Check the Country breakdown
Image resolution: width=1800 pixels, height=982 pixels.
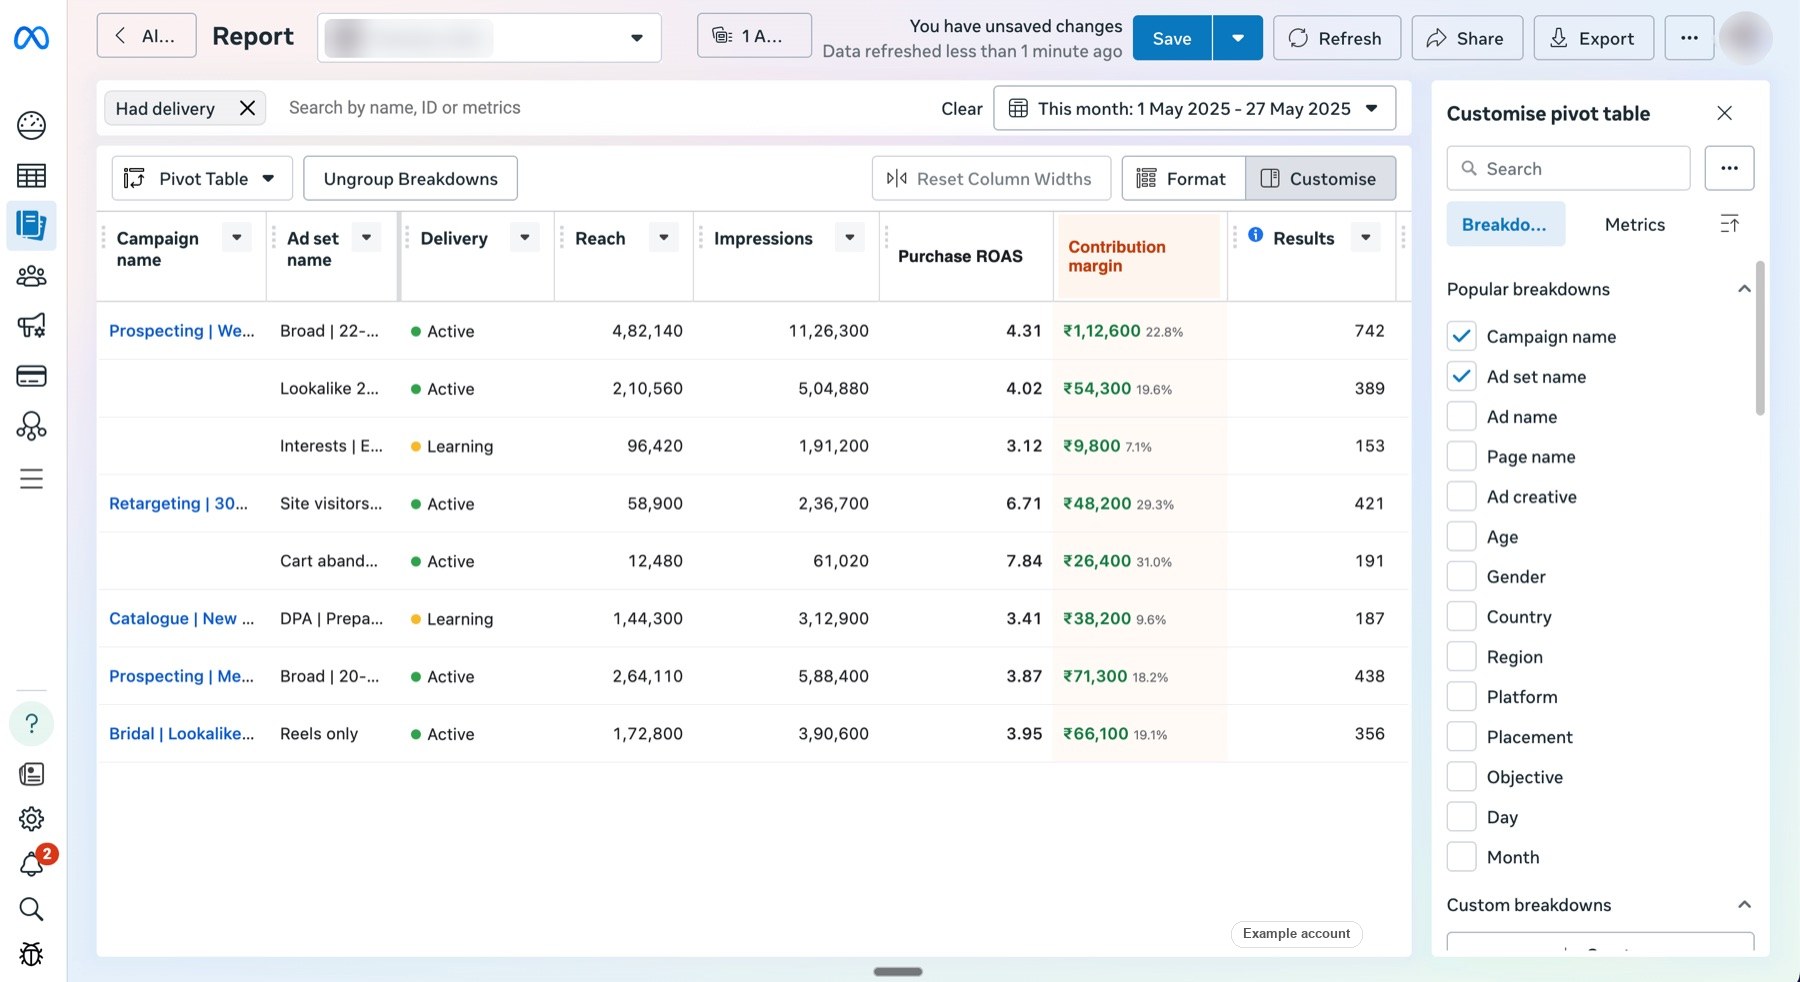pyautogui.click(x=1461, y=616)
